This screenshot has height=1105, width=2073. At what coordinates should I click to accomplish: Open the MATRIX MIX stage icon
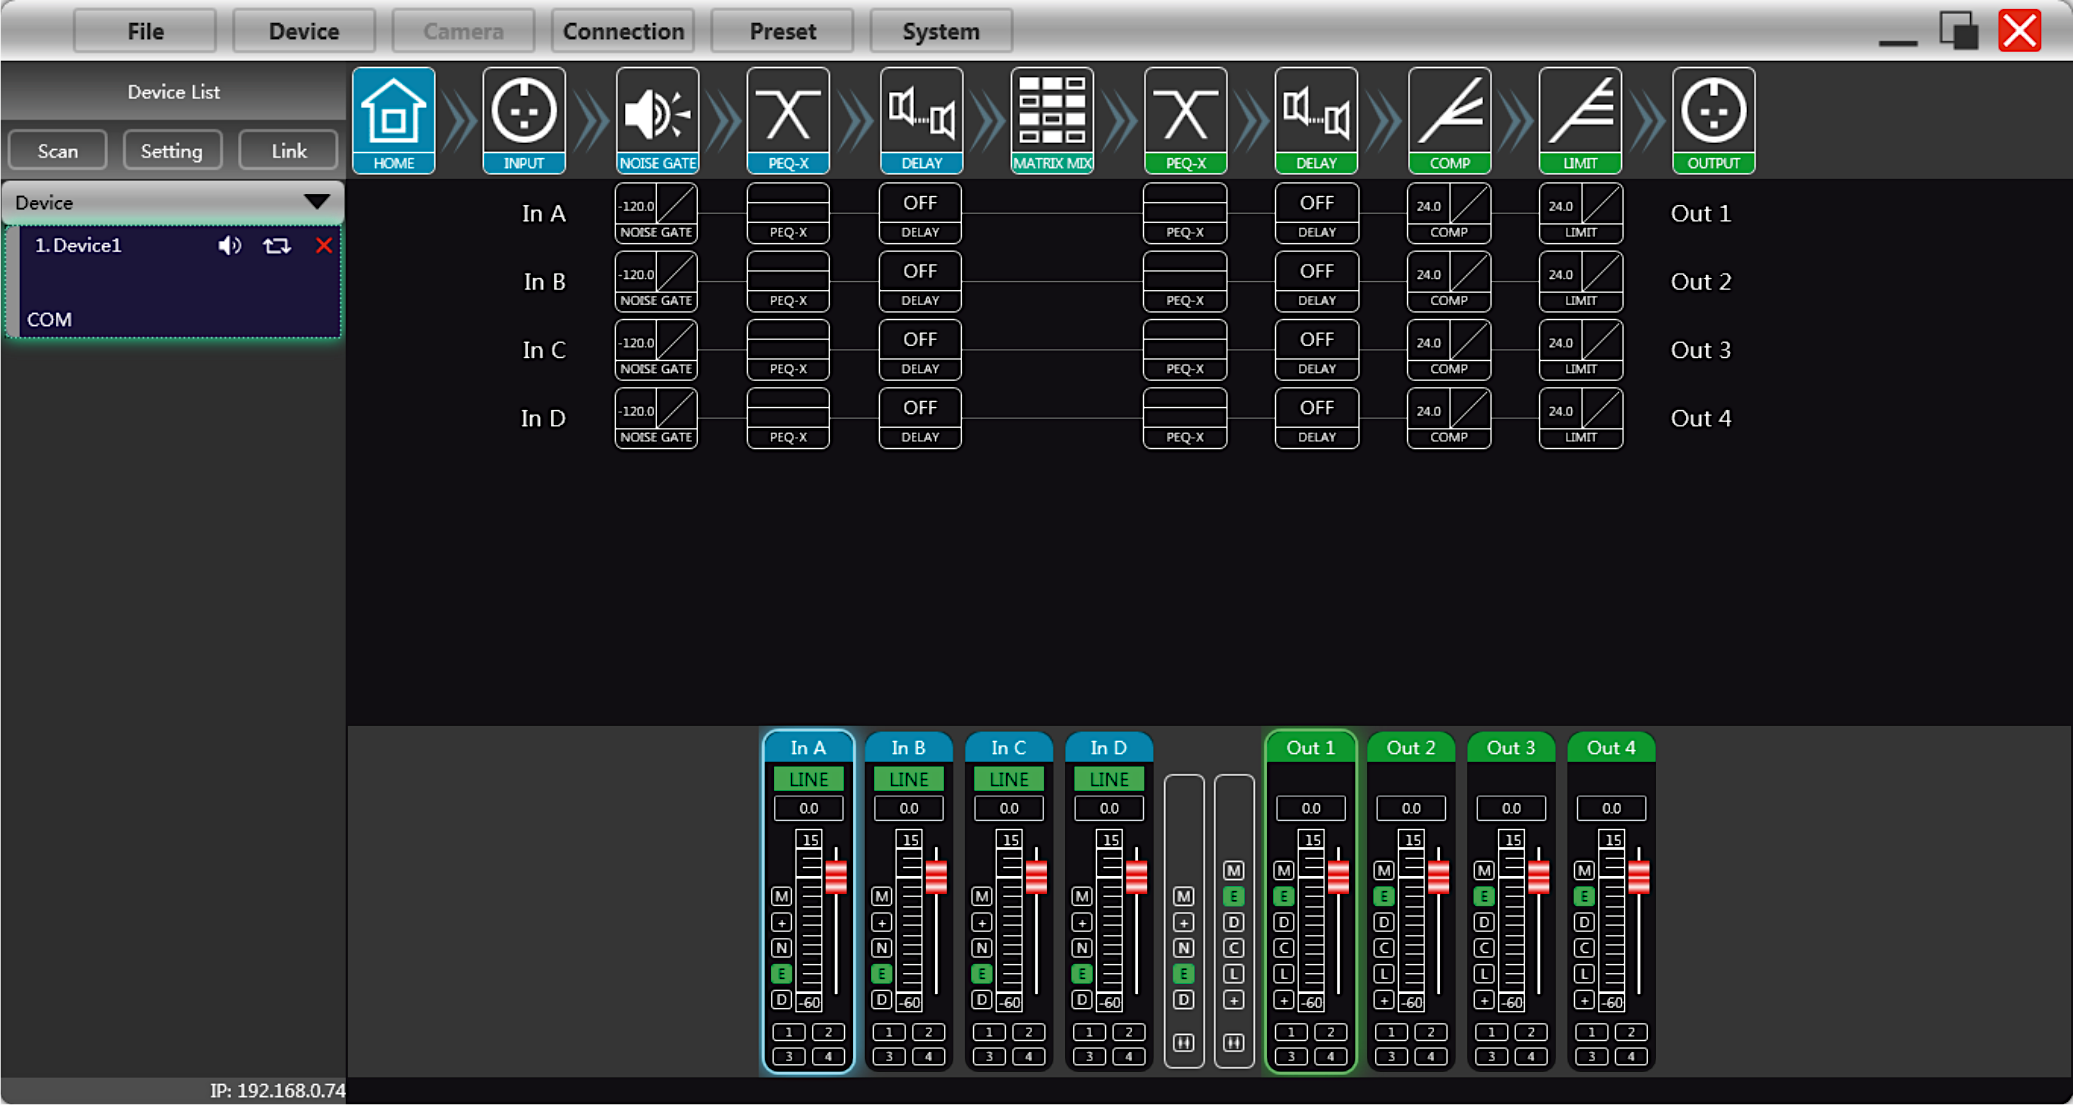point(1052,120)
